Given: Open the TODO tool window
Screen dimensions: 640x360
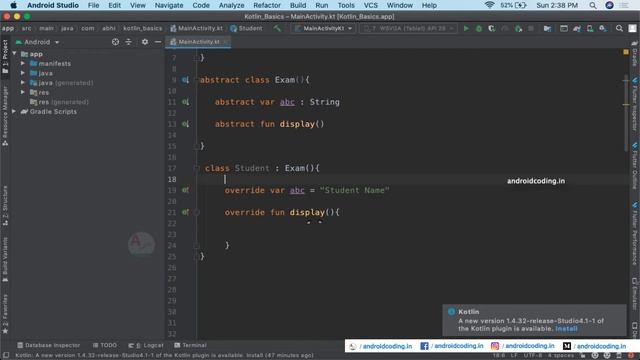Looking at the screenshot, I should 105,345.
